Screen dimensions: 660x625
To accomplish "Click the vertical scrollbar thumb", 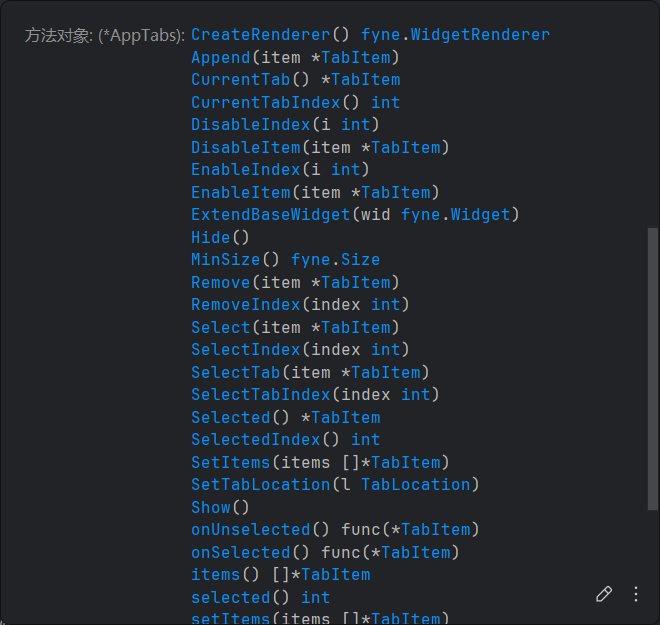I will 653,370.
